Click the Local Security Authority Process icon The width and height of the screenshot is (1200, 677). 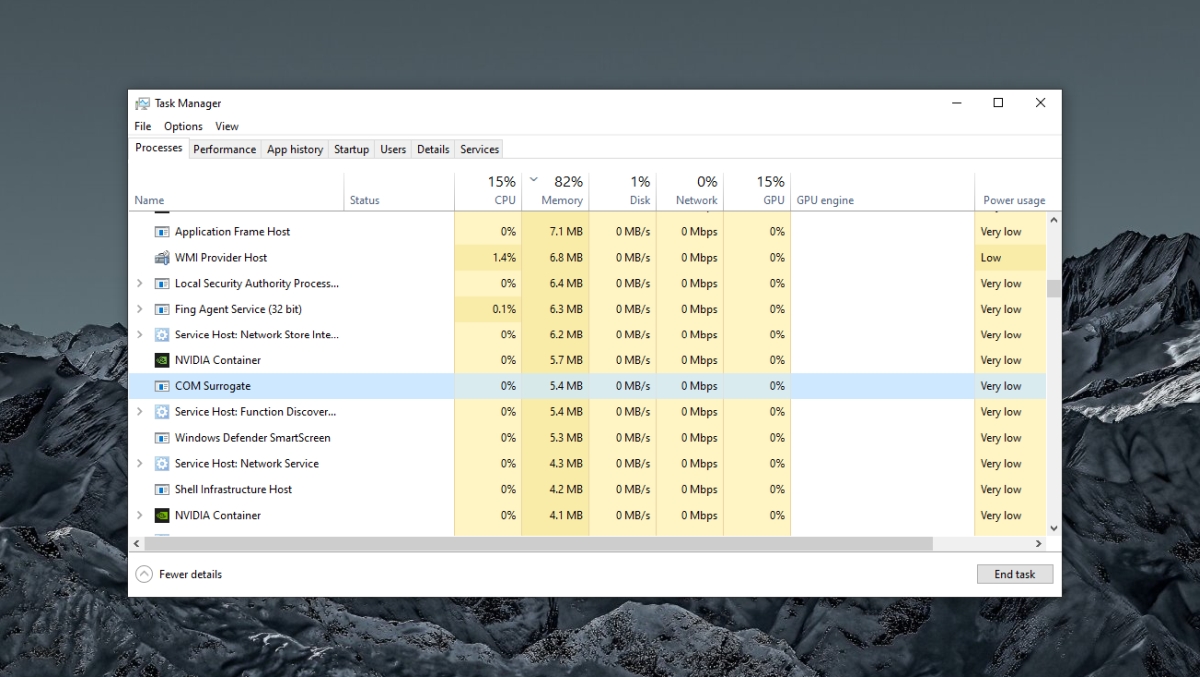point(162,284)
